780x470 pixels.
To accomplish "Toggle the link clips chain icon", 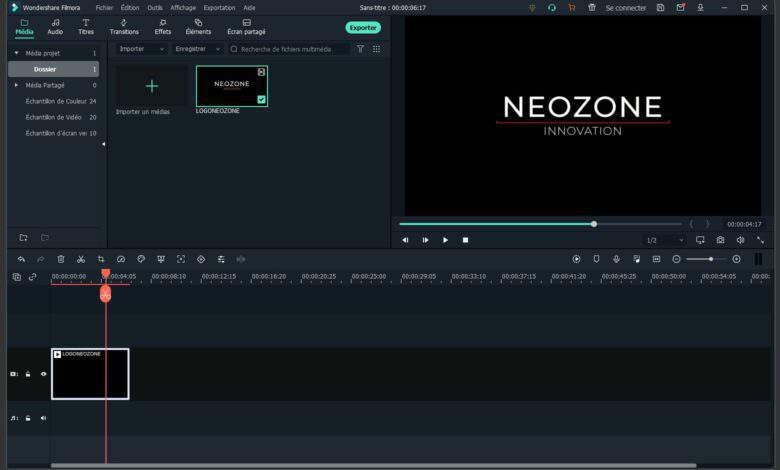I will (32, 277).
